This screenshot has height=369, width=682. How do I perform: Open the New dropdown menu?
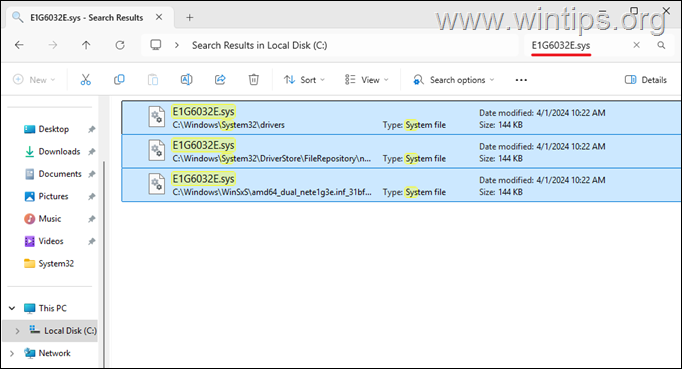pyautogui.click(x=34, y=80)
